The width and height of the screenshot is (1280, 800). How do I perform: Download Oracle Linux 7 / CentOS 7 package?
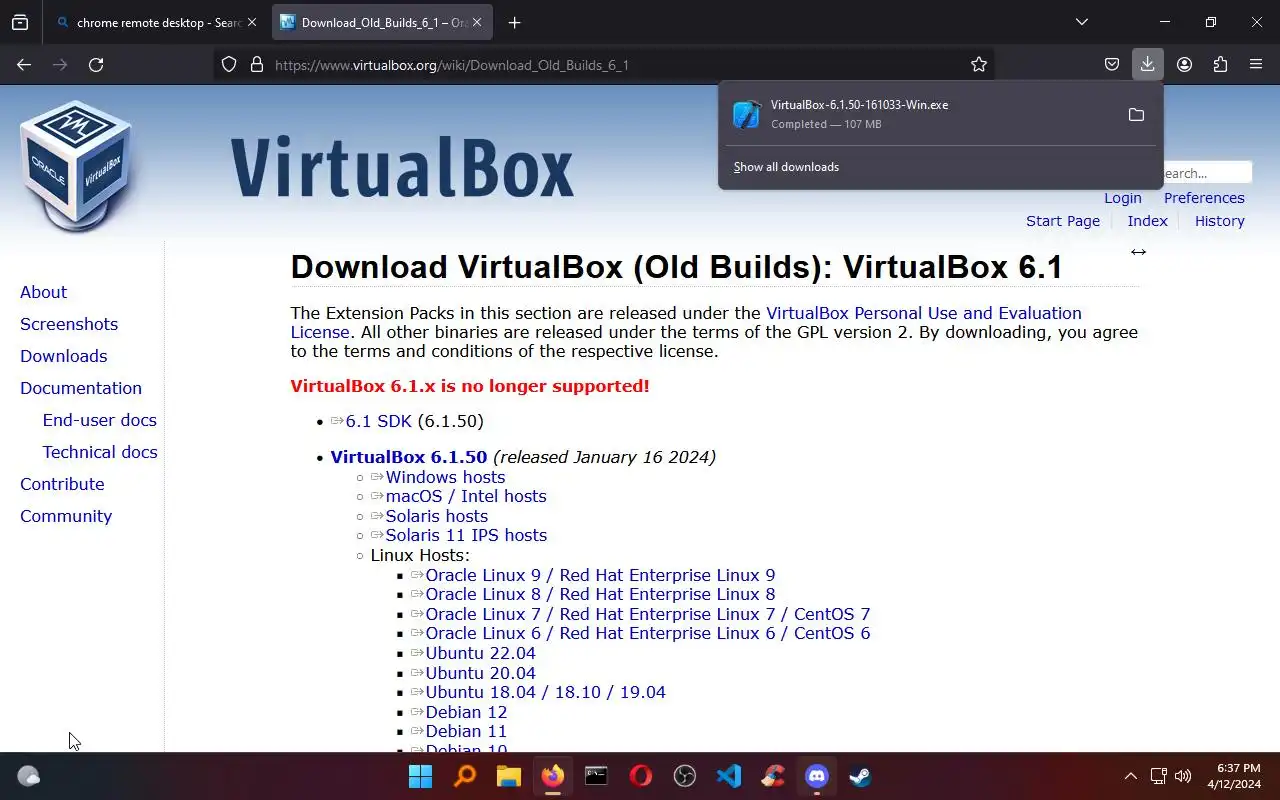point(648,614)
